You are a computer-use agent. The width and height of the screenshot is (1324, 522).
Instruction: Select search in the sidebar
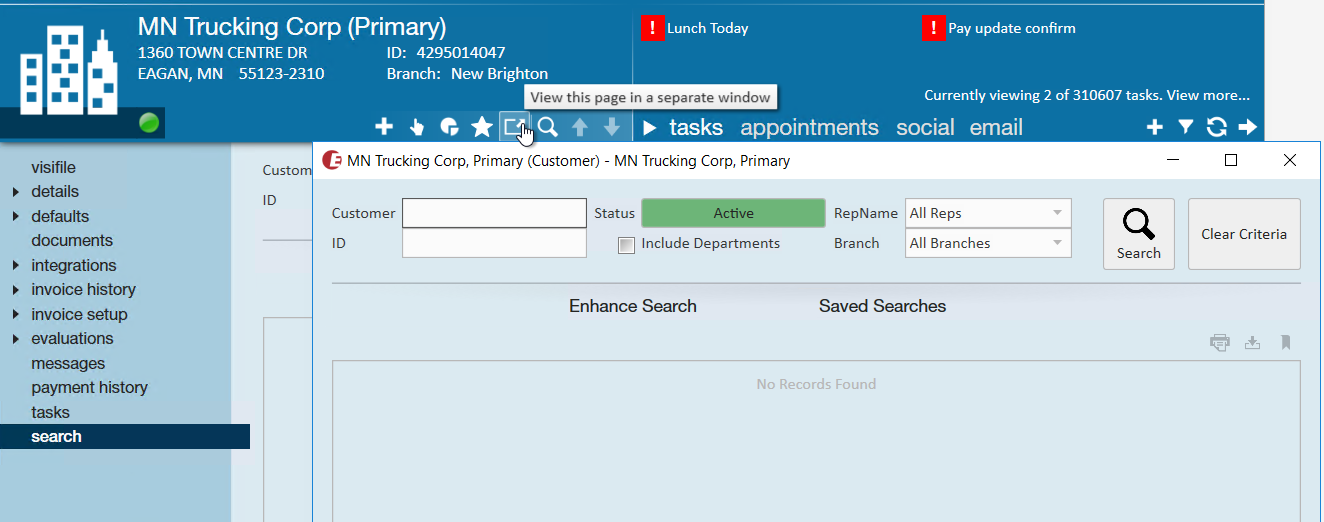tap(125, 436)
